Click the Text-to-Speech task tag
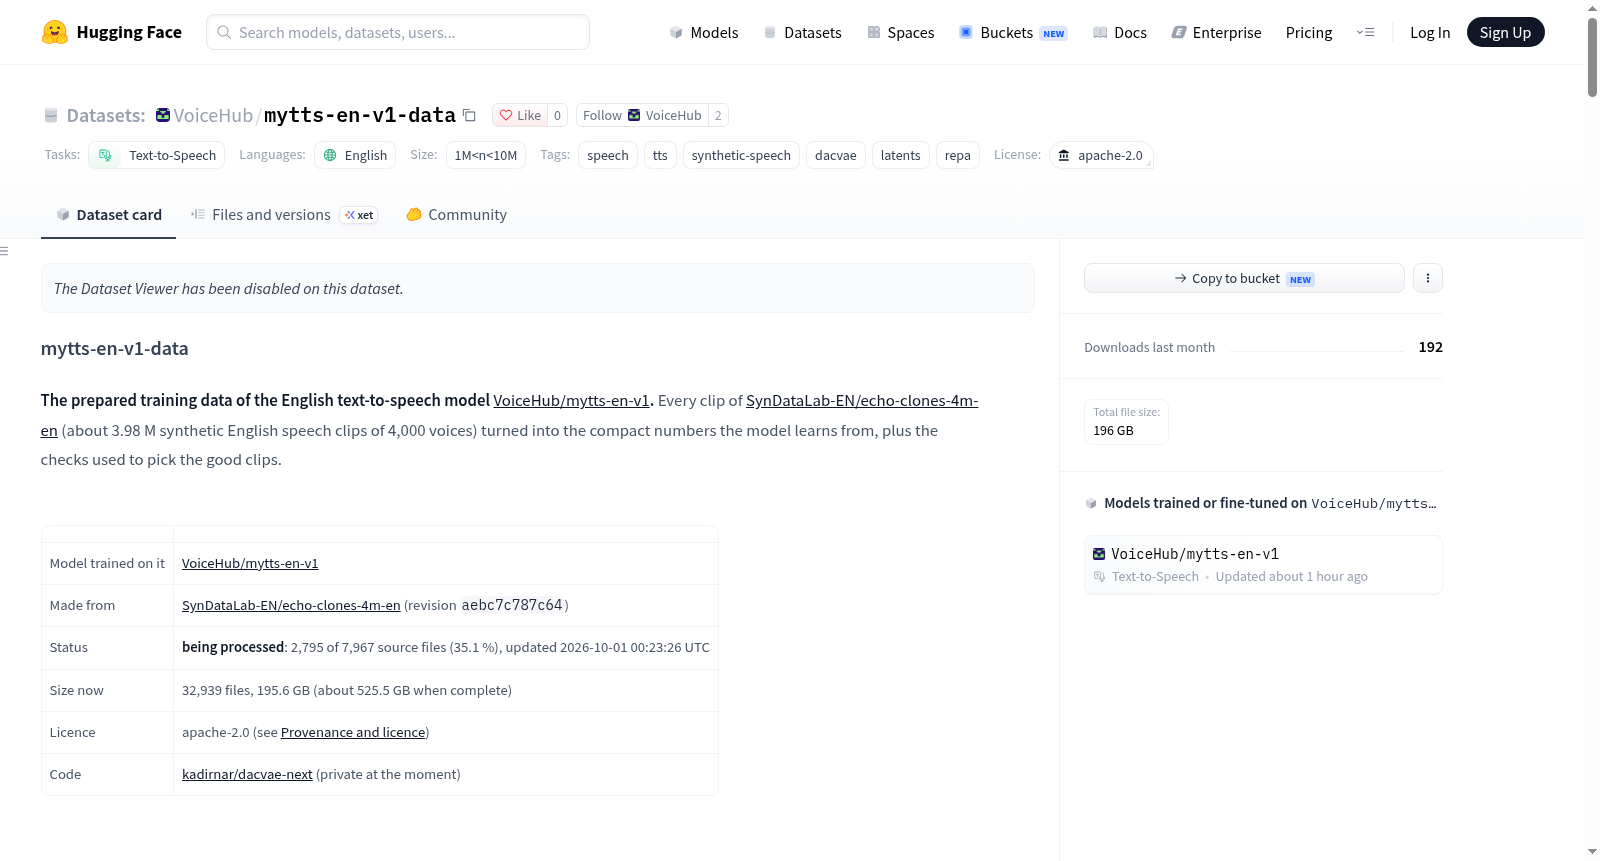 click(157, 155)
